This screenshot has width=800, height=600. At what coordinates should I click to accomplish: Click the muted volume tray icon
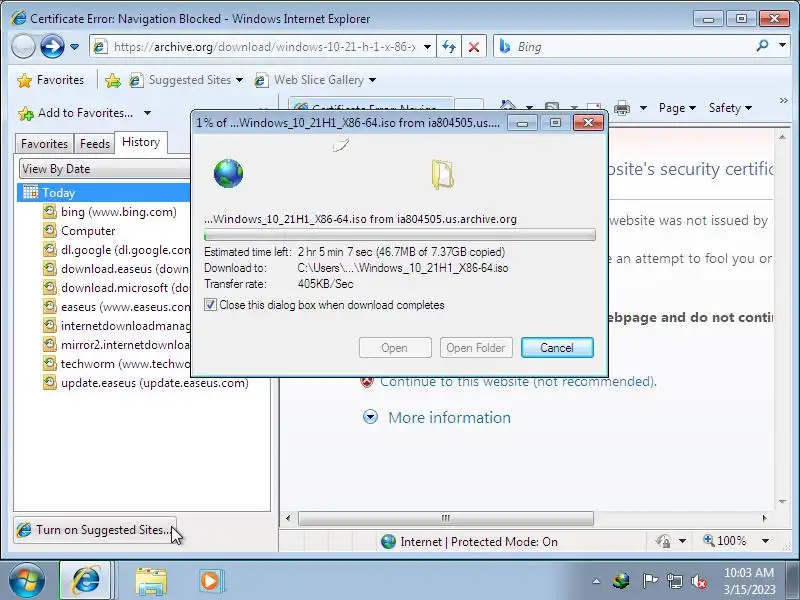[x=699, y=581]
